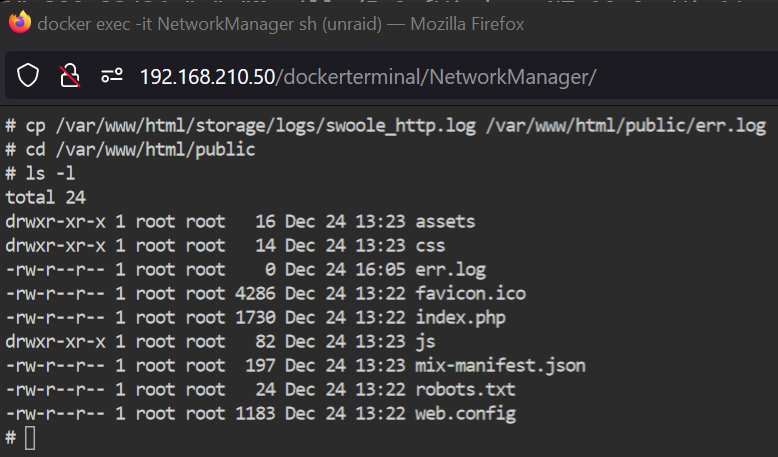Click the insecure connection padlock icon
Screen dimensions: 778x457
point(69,76)
